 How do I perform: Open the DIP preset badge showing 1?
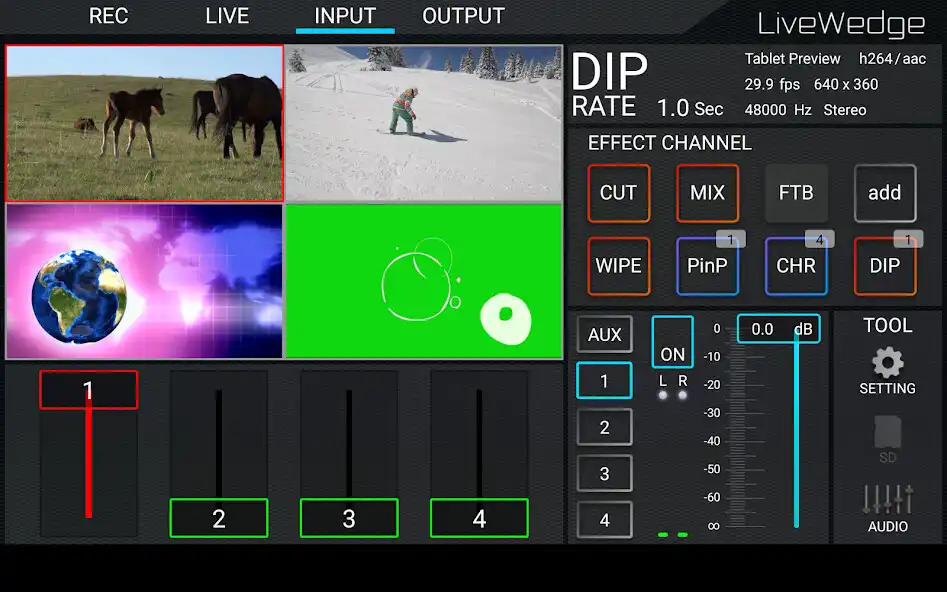click(906, 239)
